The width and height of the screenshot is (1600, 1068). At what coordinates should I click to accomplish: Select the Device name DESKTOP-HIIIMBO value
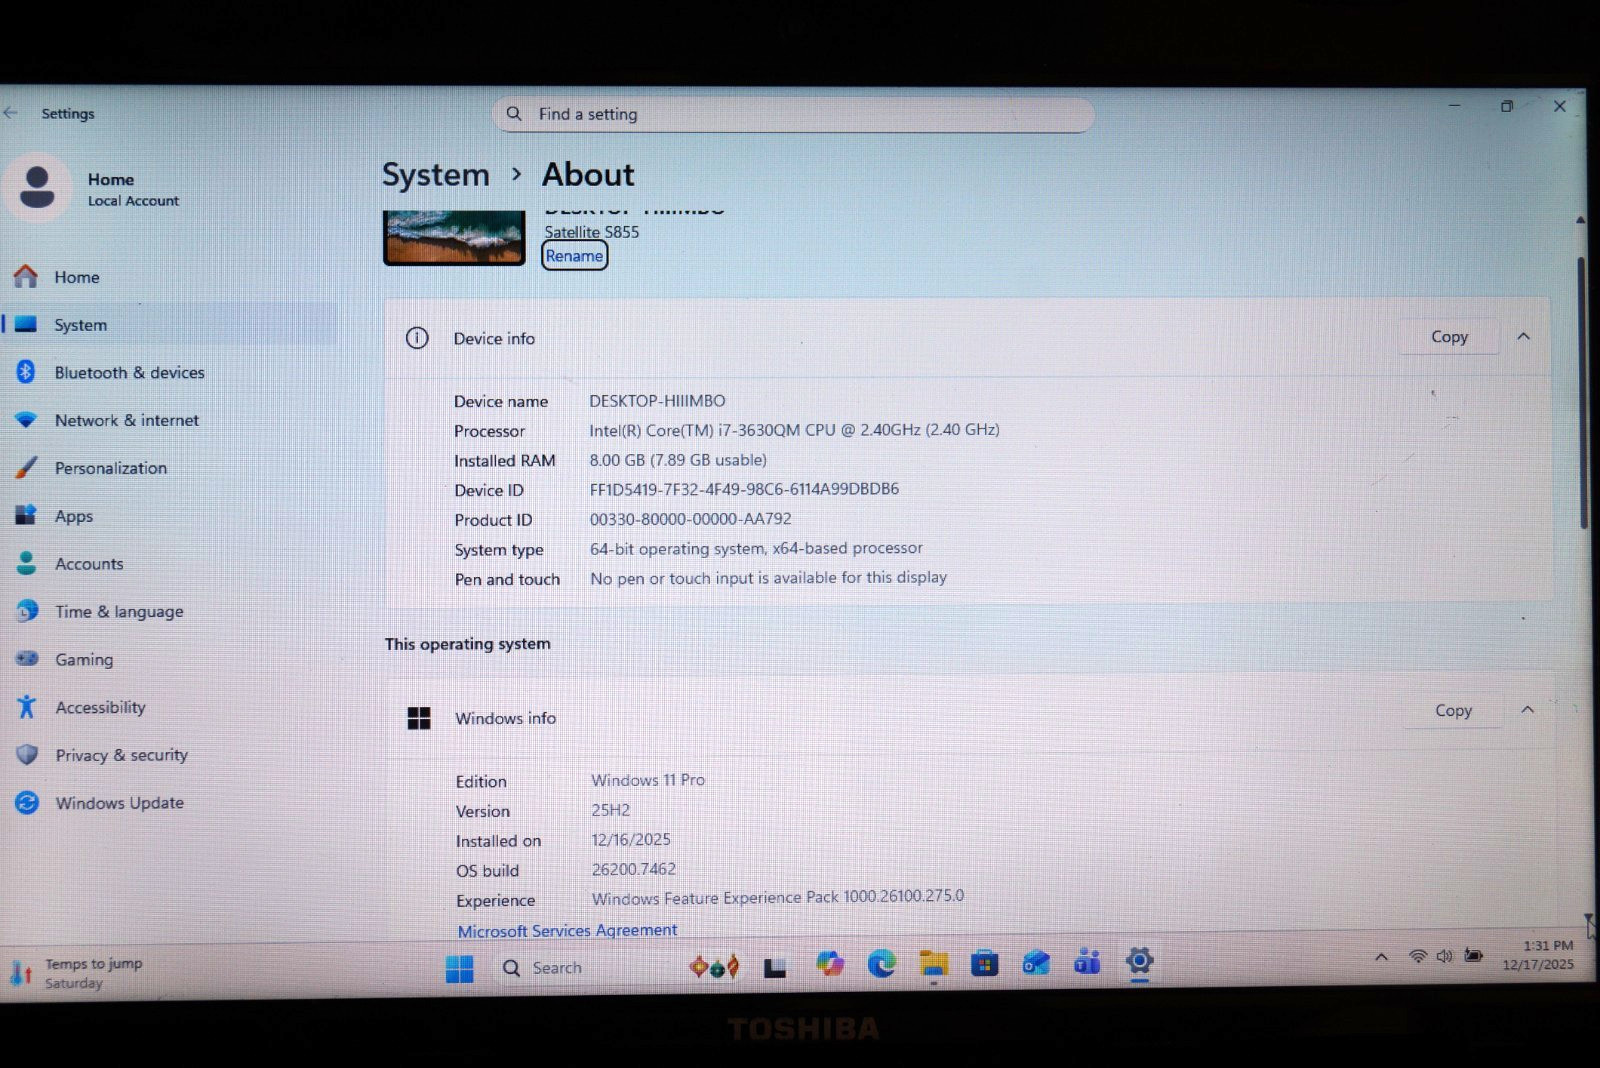657,401
